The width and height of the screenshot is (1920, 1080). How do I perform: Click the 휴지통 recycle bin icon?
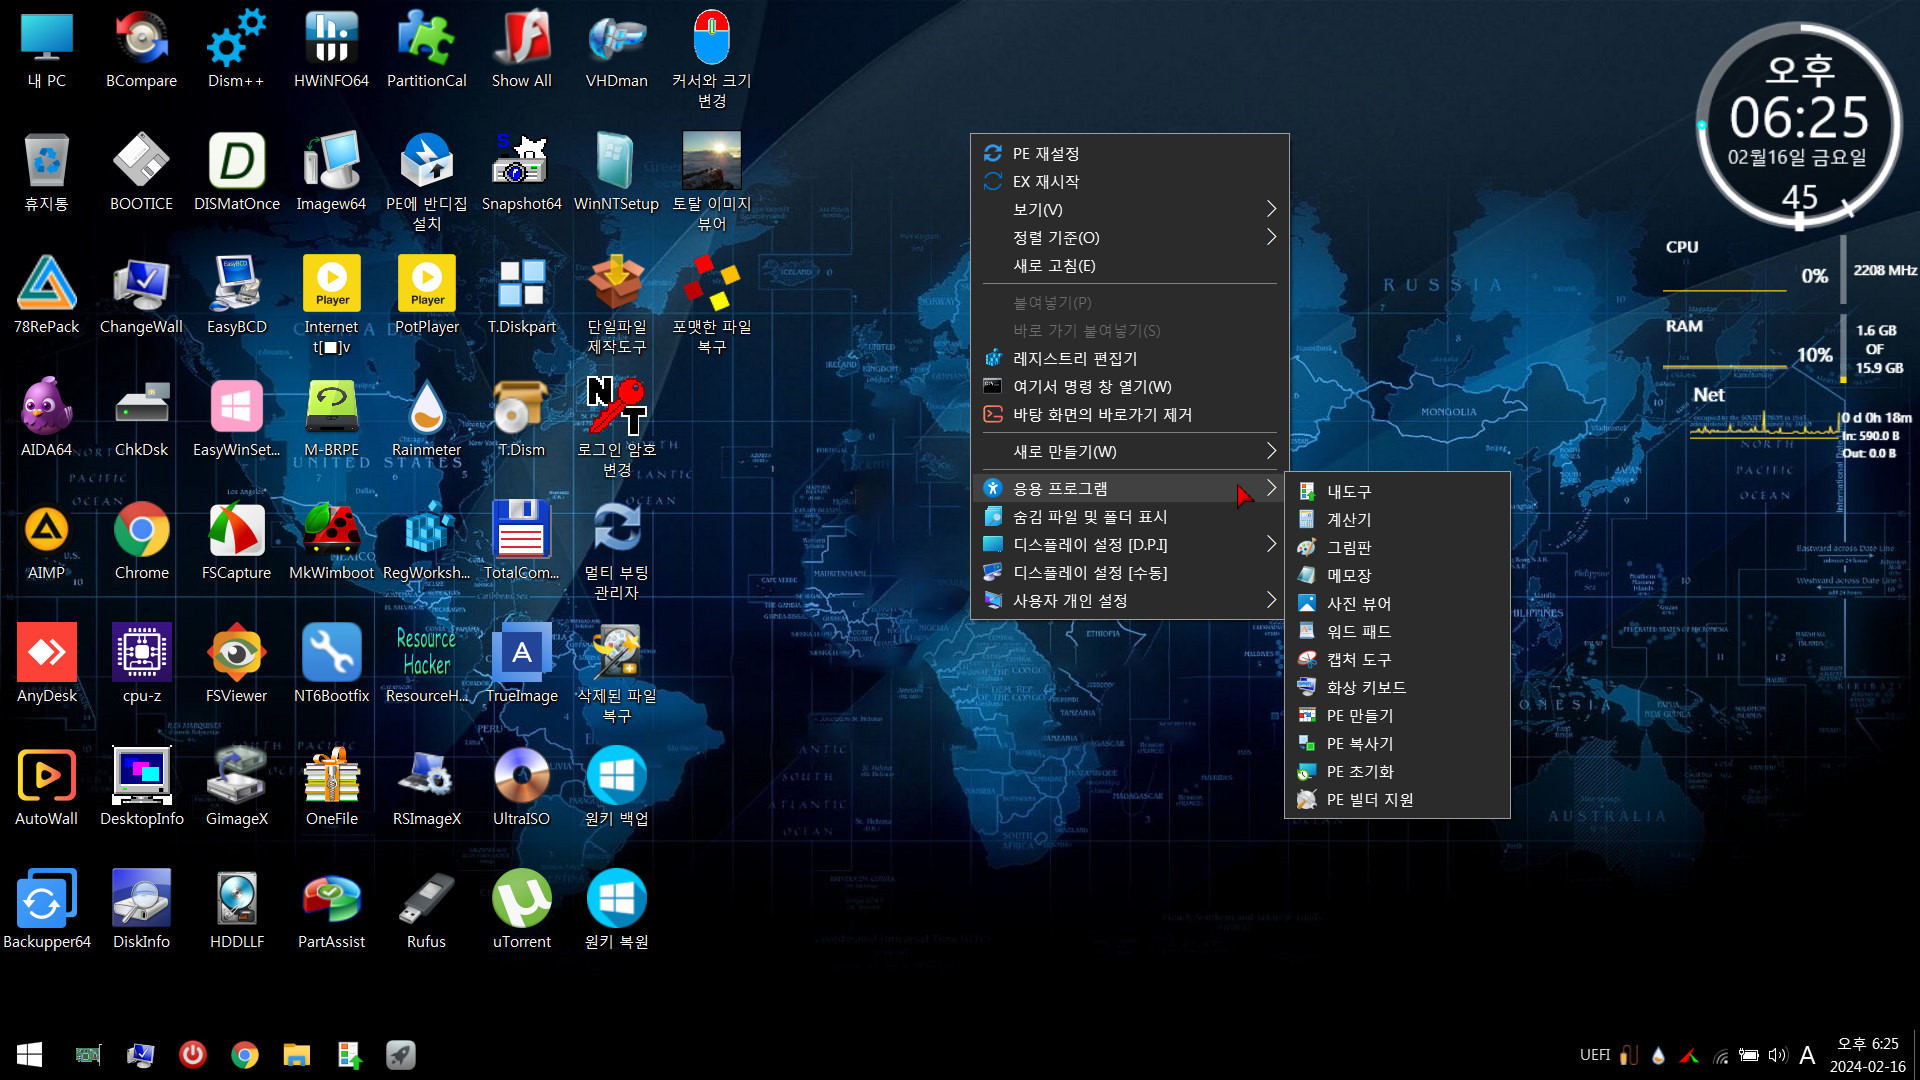click(x=46, y=173)
